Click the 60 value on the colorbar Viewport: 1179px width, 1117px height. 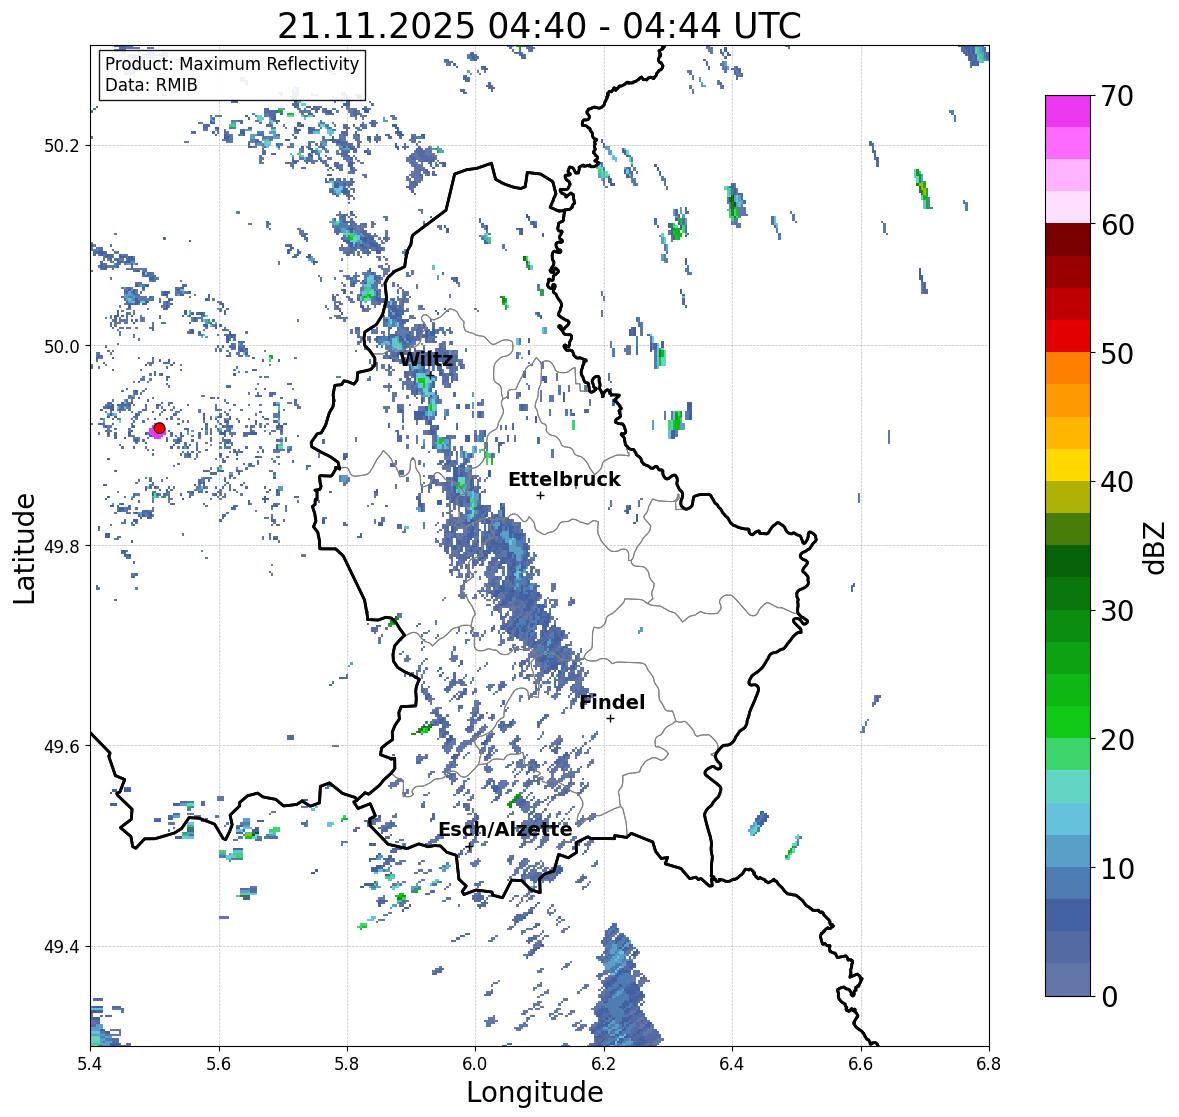pyautogui.click(x=1117, y=225)
